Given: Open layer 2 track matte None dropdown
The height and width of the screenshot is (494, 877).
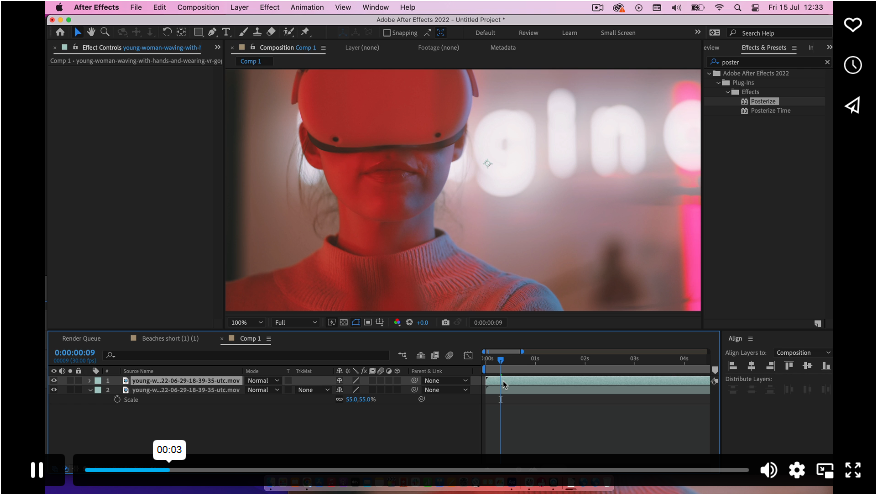Looking at the screenshot, I should click(x=313, y=390).
